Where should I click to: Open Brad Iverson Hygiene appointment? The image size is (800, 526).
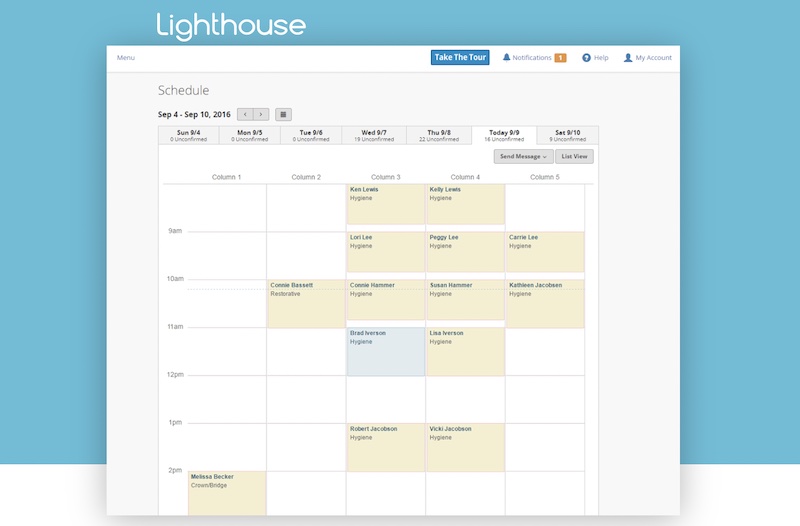pos(386,352)
